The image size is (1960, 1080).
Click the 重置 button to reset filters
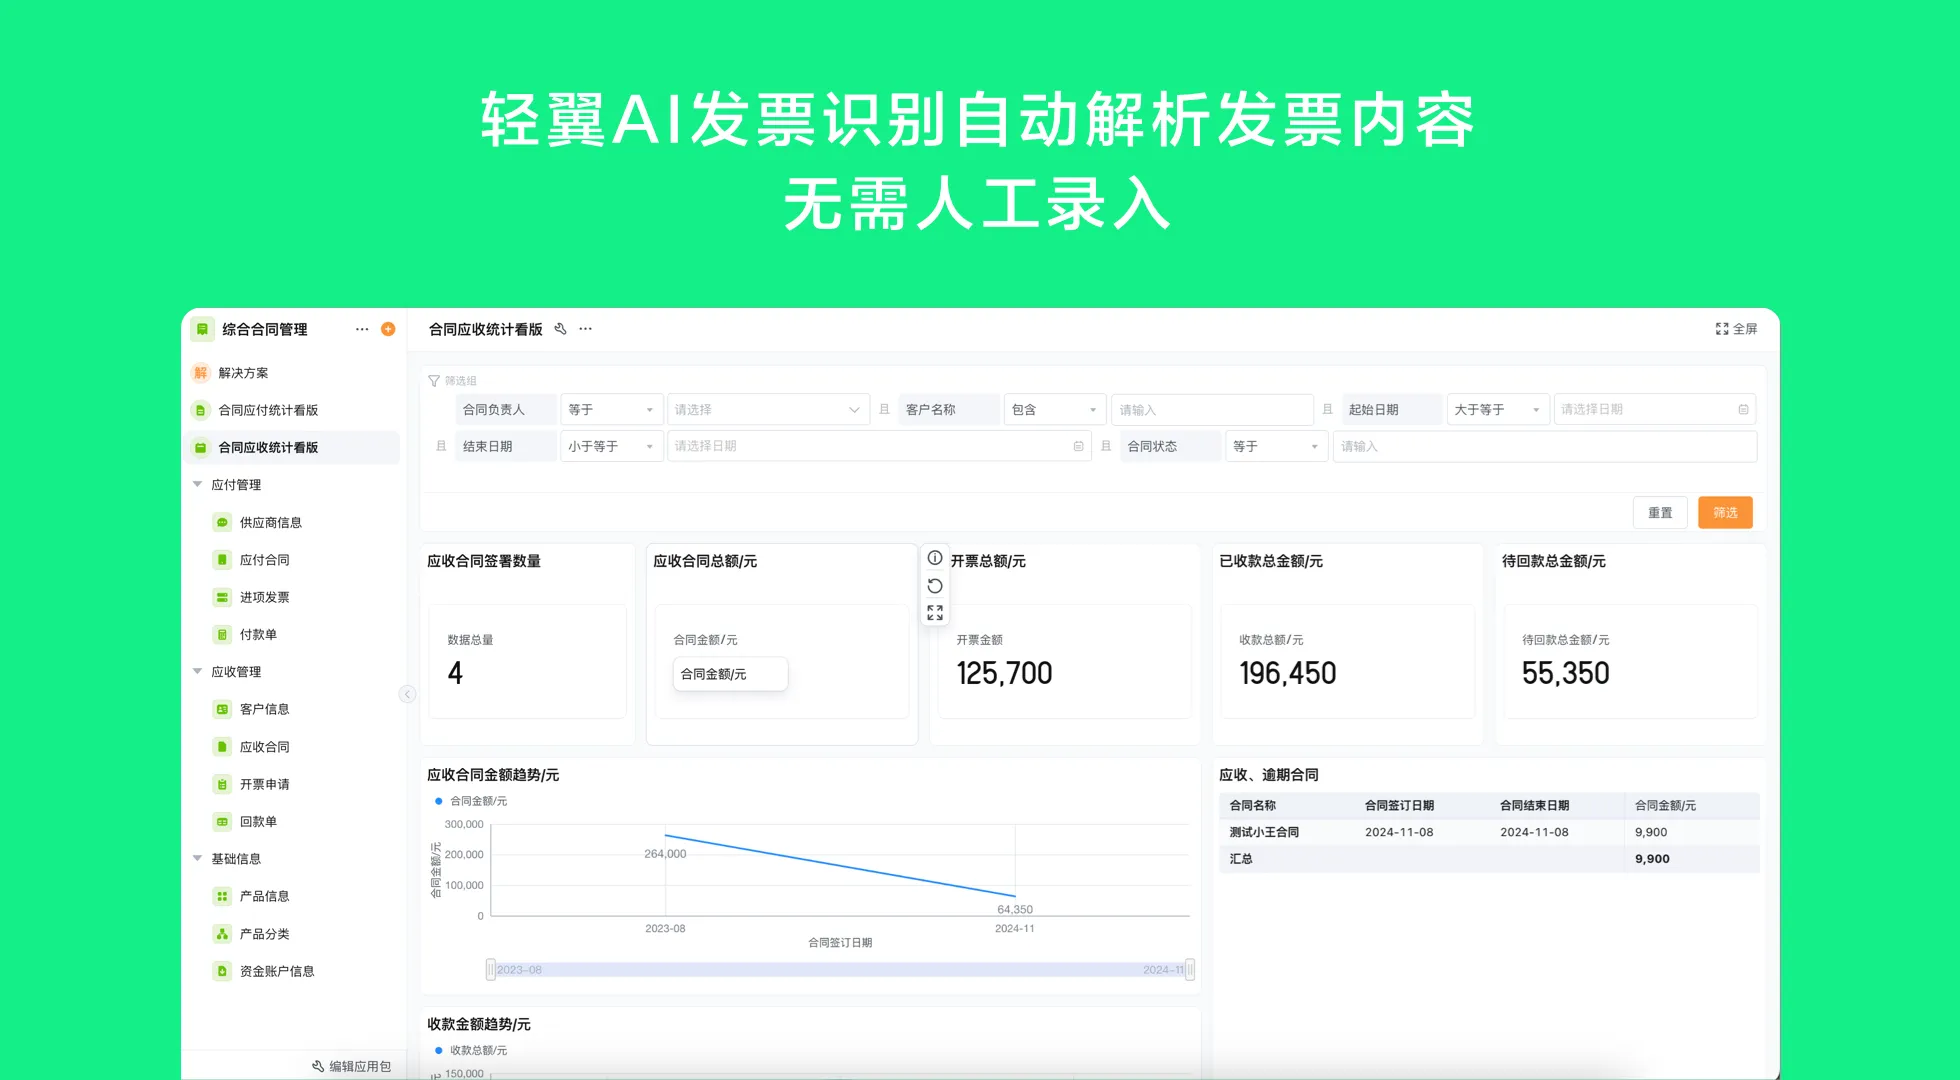(x=1660, y=512)
